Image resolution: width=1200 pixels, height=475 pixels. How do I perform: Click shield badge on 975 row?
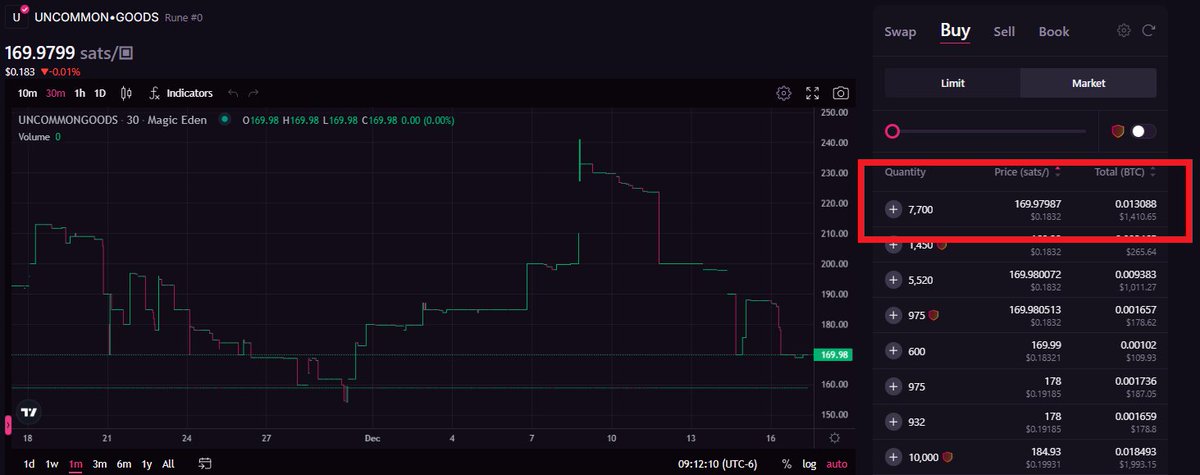(934, 315)
